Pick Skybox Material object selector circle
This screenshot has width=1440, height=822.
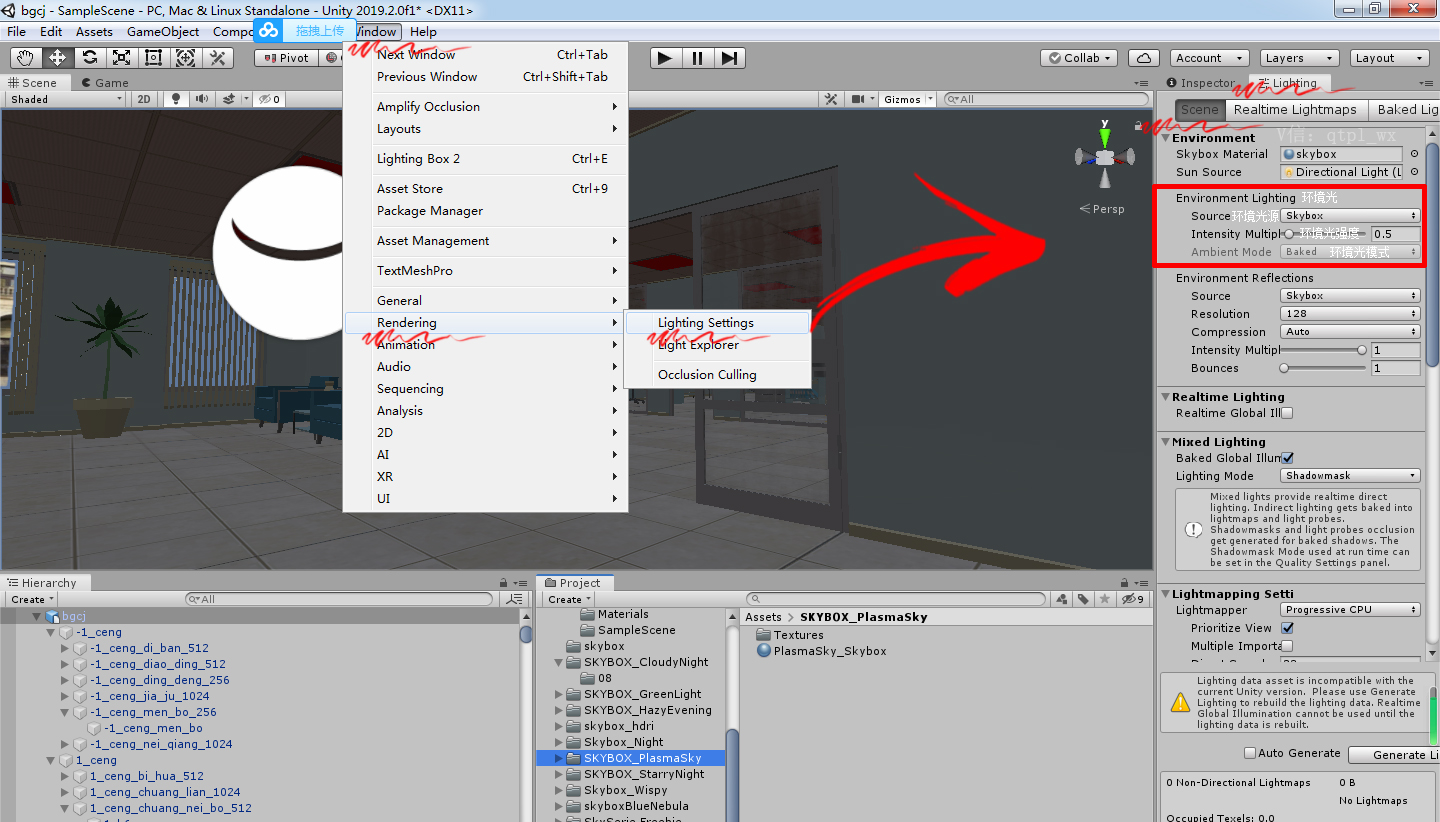pos(1414,154)
